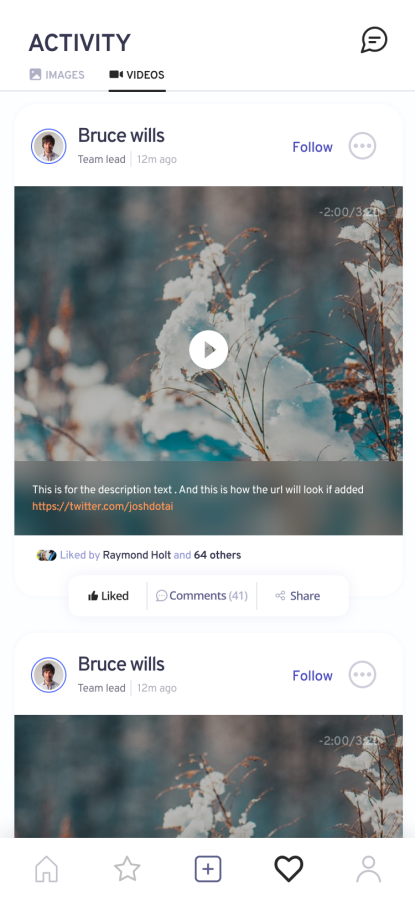Open Comments (41) on the post
The width and height of the screenshot is (415, 900).
tap(202, 596)
